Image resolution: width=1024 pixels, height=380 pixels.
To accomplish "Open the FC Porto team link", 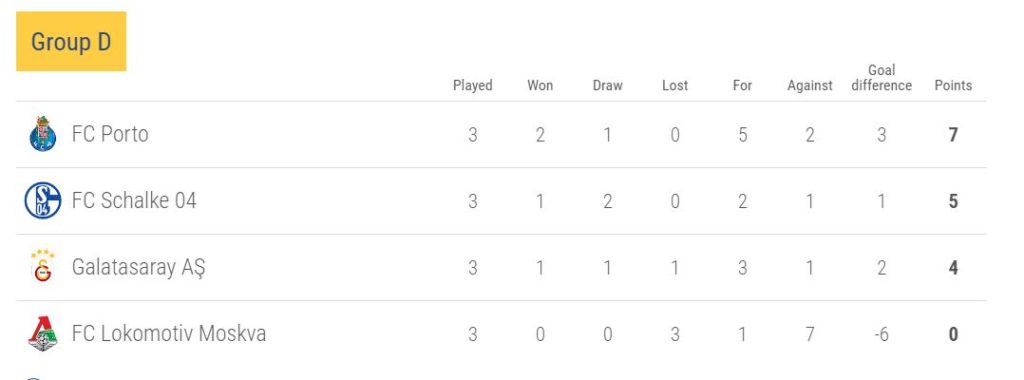I will point(110,134).
